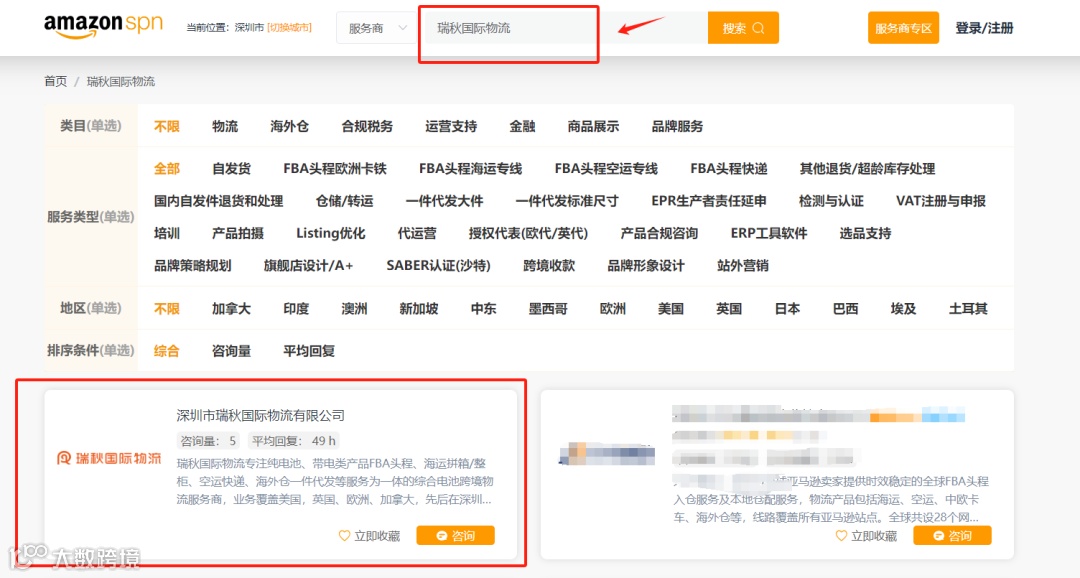This screenshot has height=578, width=1080.
Task: Choose the FBA头程快递 service type
Action: pos(729,168)
